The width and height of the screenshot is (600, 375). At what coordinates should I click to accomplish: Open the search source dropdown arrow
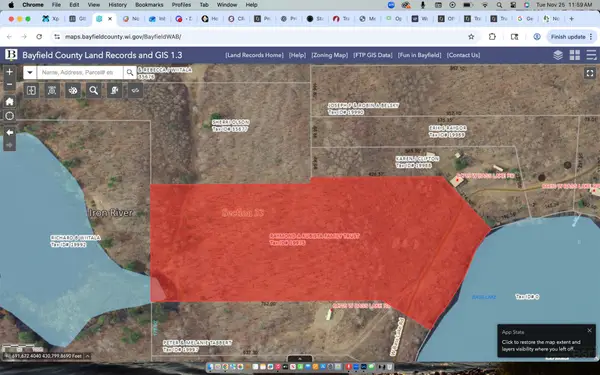coord(30,72)
